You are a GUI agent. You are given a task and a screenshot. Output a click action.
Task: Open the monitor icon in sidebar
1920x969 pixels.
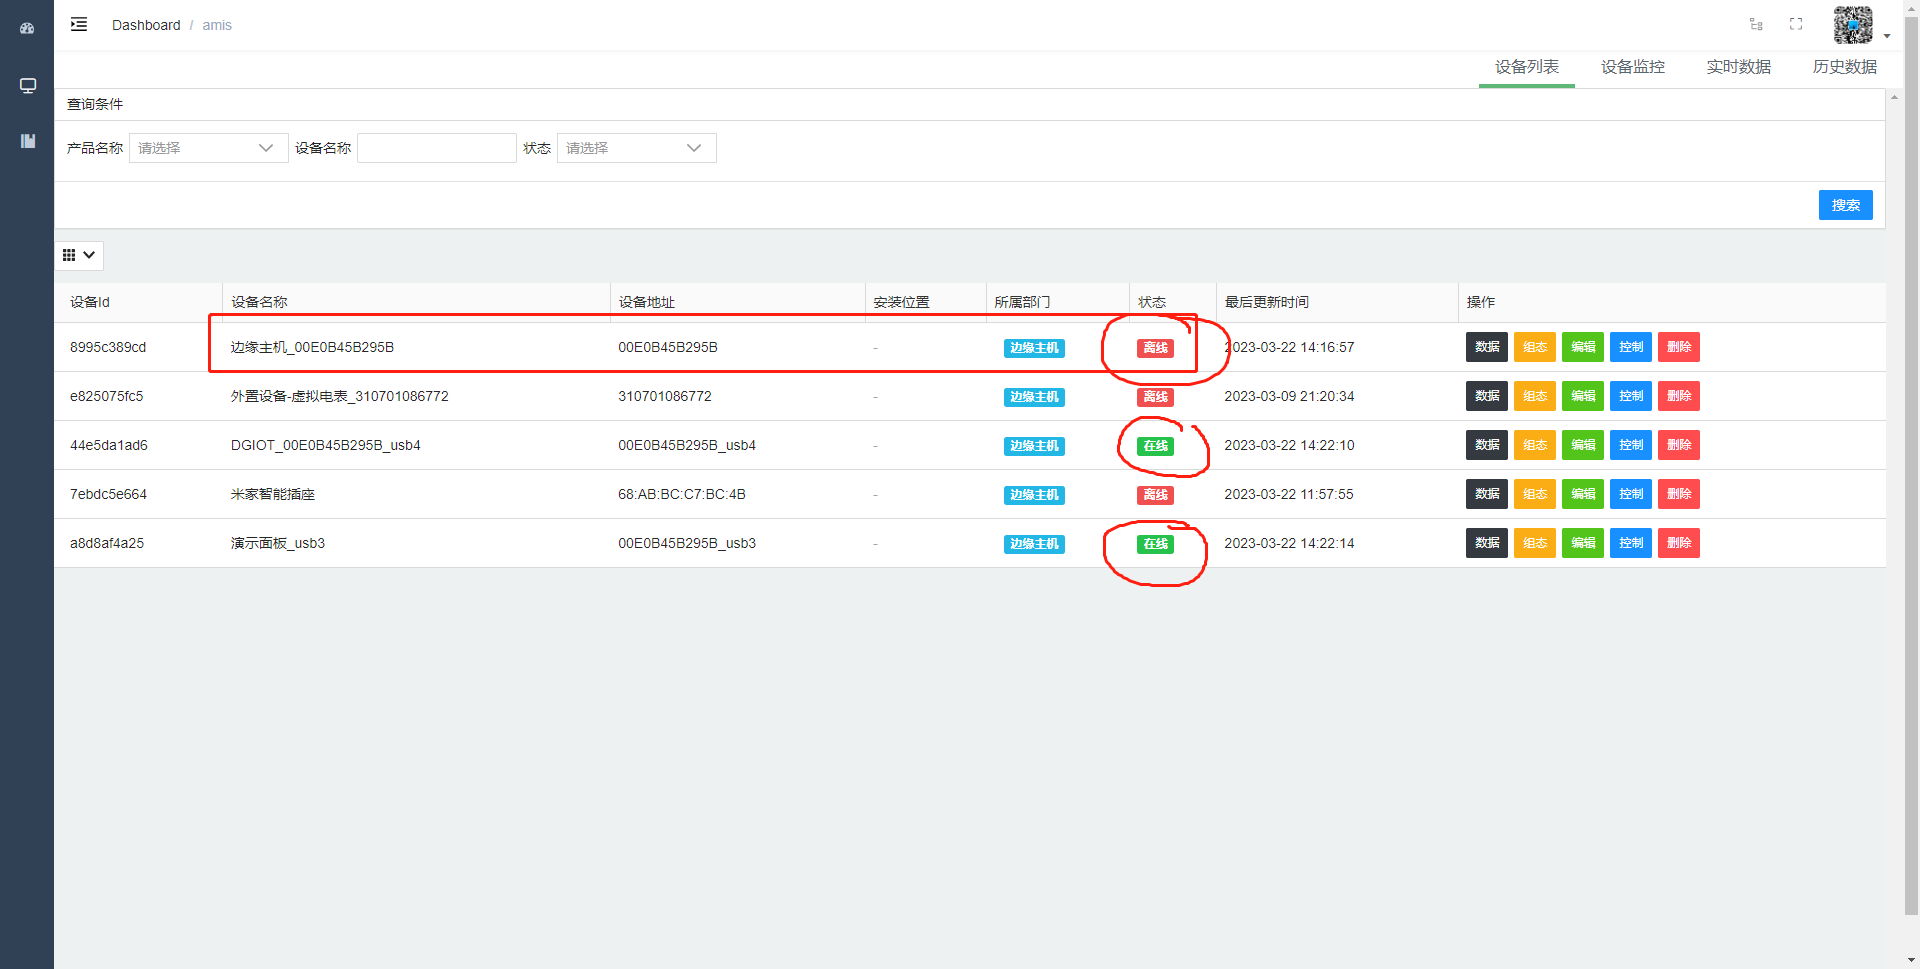(27, 85)
